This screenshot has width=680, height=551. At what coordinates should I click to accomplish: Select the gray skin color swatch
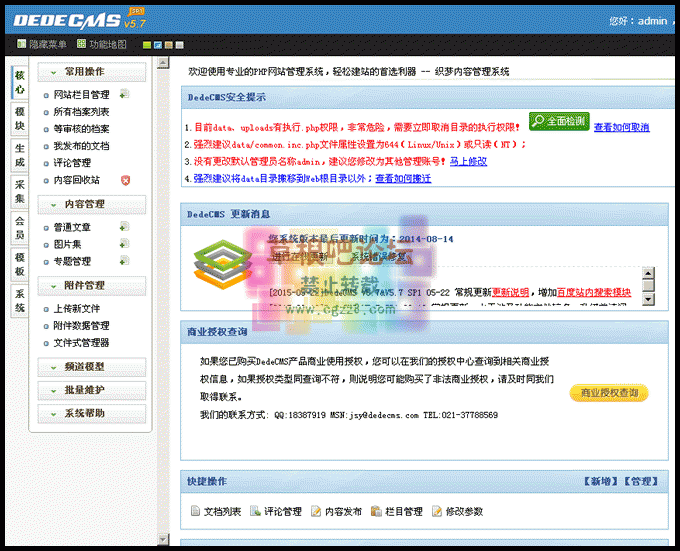180,45
